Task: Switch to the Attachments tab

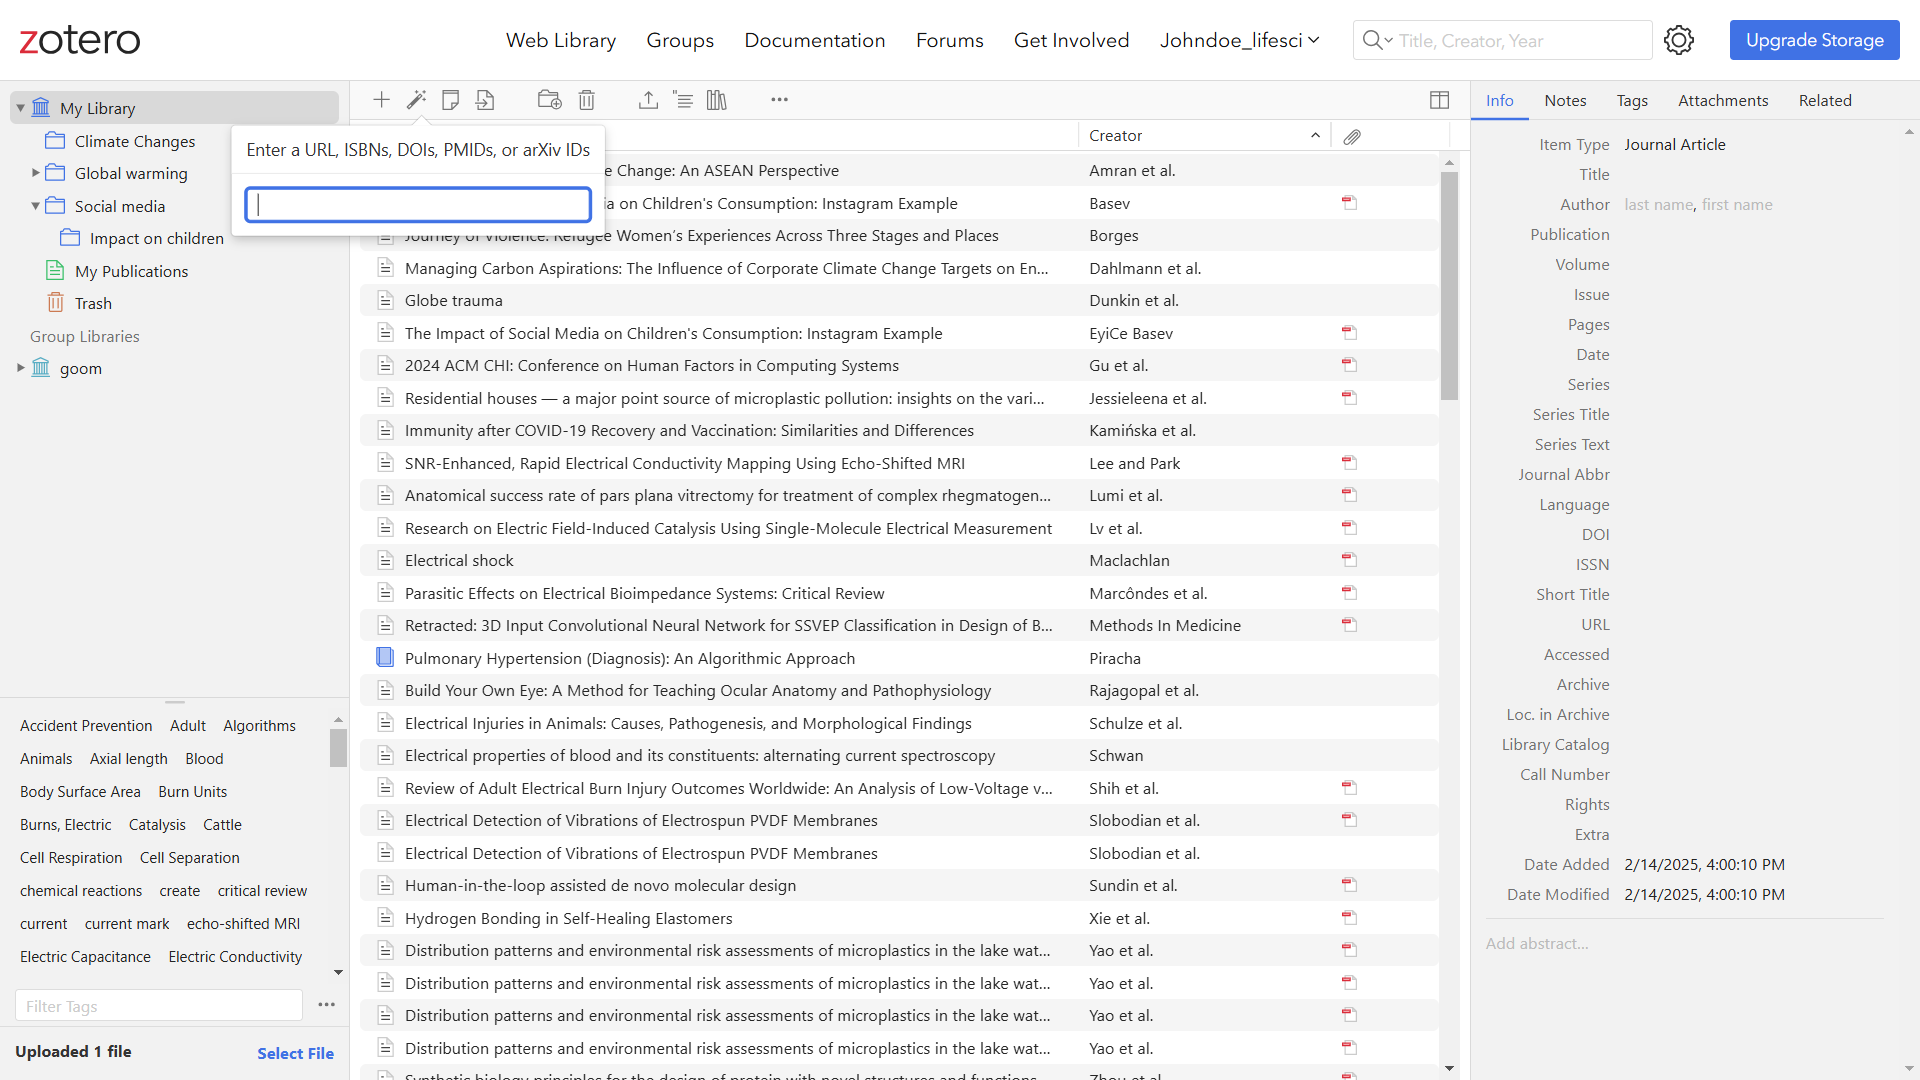Action: 1722,100
